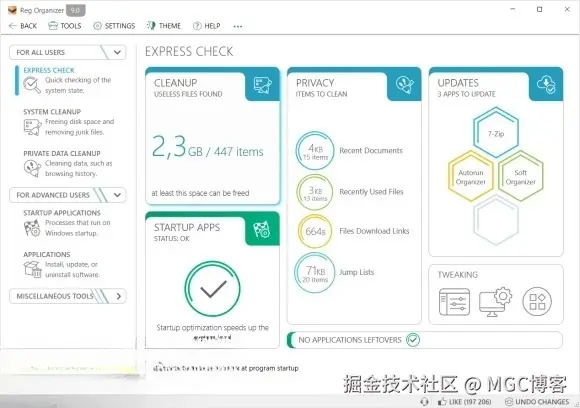Open the tweaking monitor gear icon
Screen dimensions: 580x408
(495, 301)
